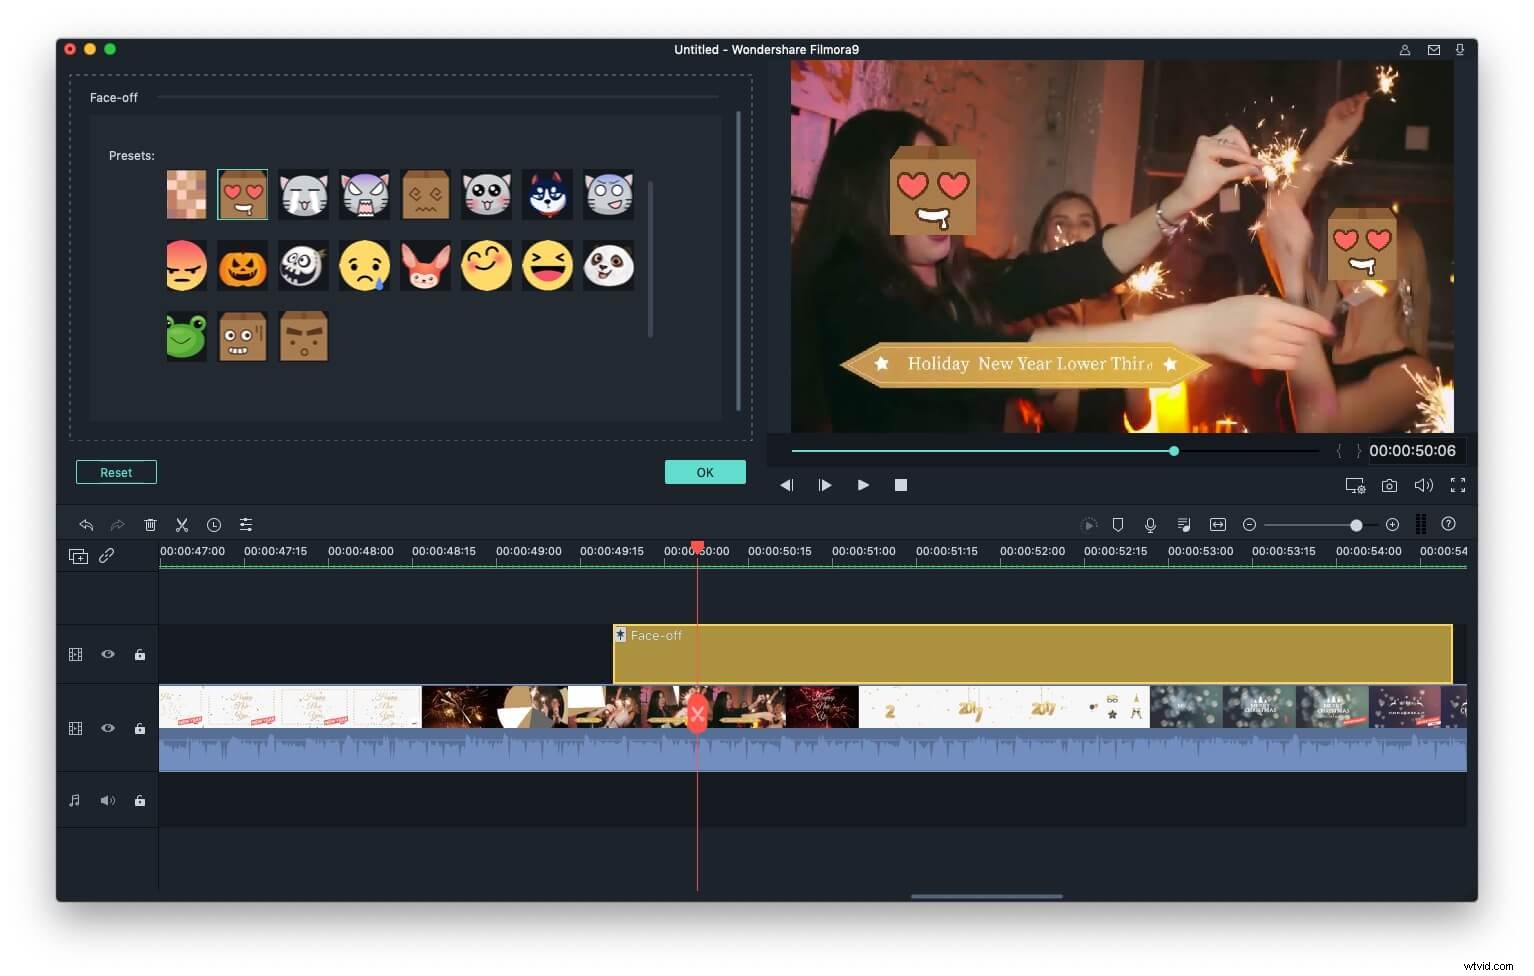This screenshot has height=976, width=1534.
Task: Click the Record Voiceover microphone icon
Action: 1151,524
